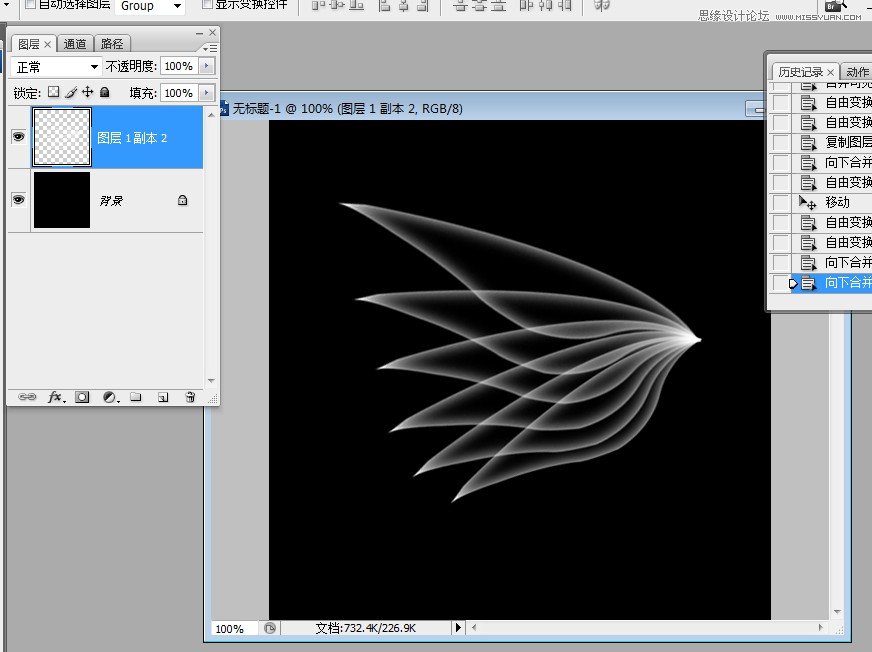This screenshot has width=872, height=652.
Task: Open the layer style fx menu
Action: (56, 397)
